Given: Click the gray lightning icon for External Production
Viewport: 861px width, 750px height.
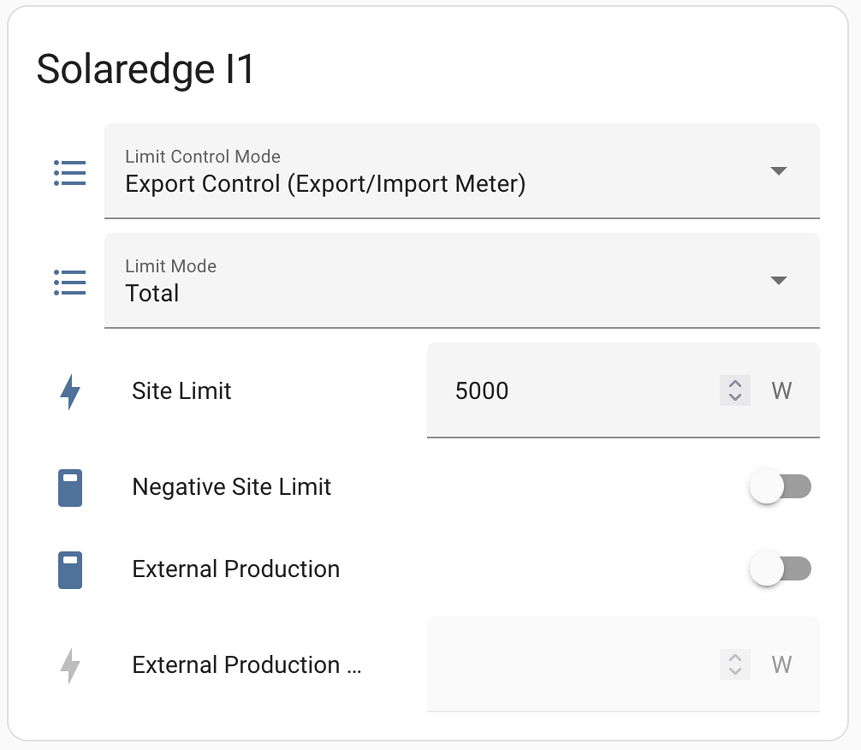Looking at the screenshot, I should 68,664.
